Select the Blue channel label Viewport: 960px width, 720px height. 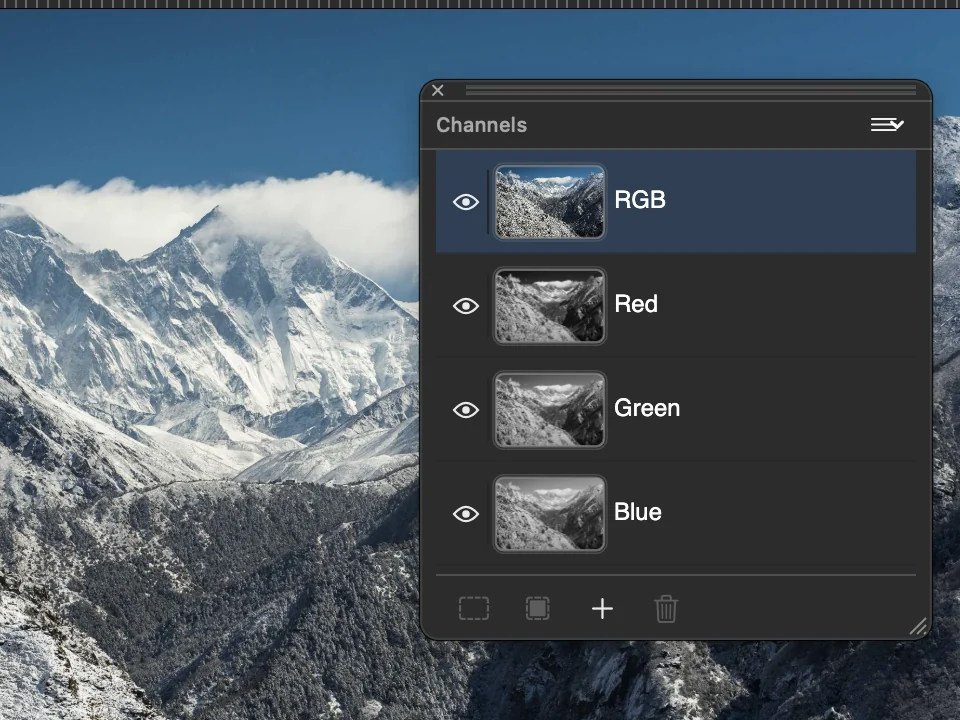(x=638, y=512)
